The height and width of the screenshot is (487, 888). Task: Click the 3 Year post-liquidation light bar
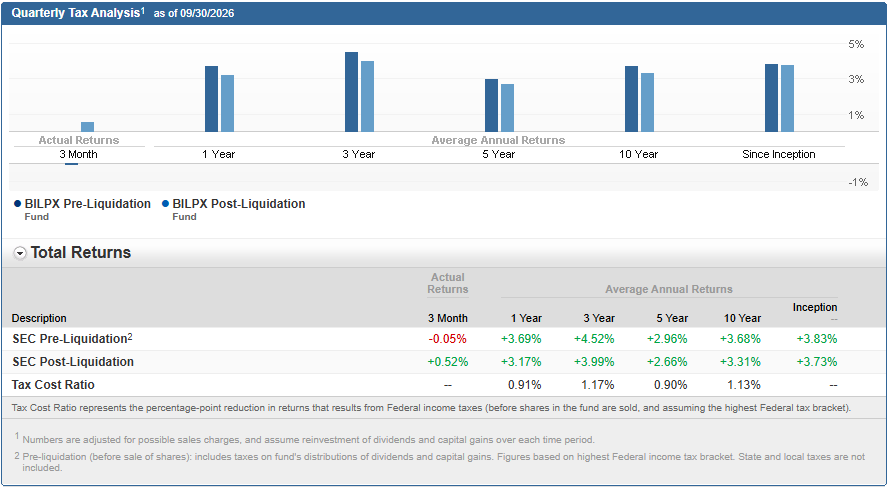pos(368,96)
